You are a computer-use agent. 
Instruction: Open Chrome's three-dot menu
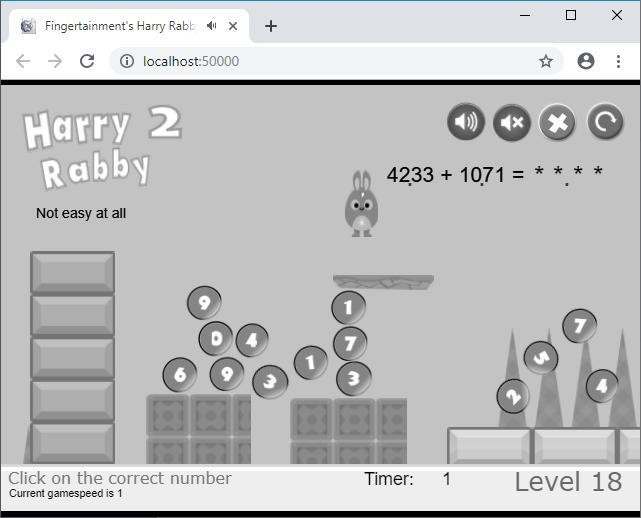pyautogui.click(x=619, y=61)
